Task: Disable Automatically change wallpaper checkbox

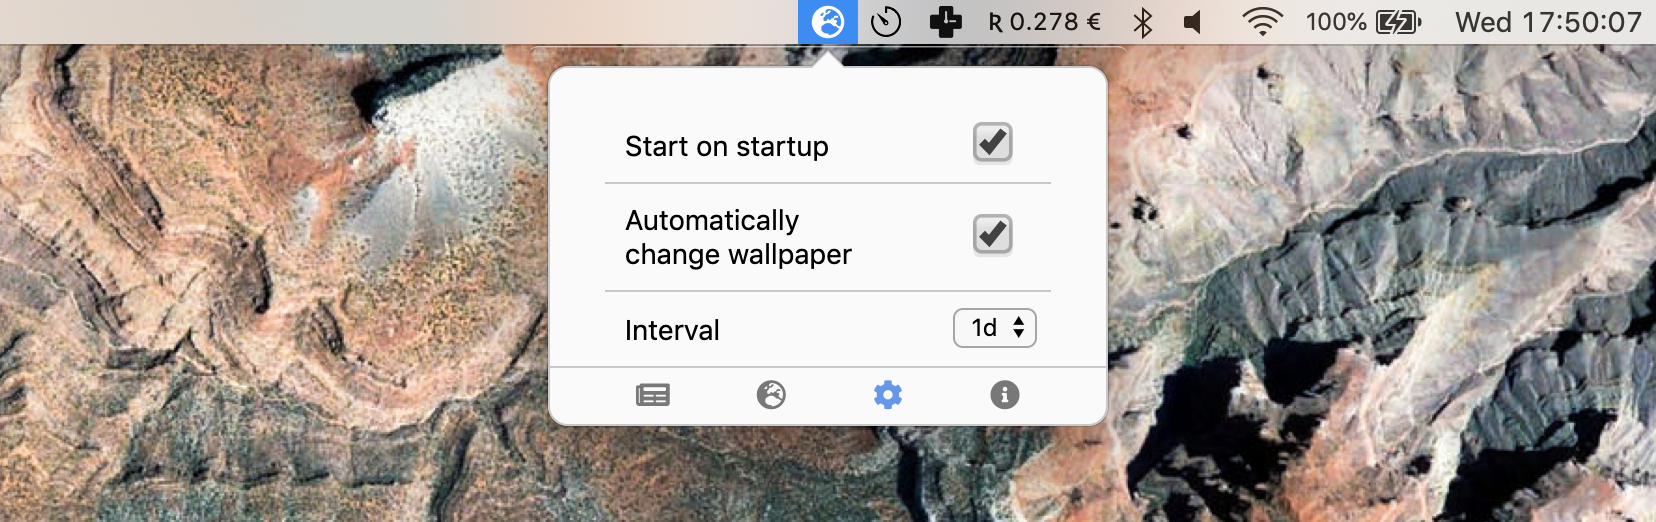Action: [993, 234]
